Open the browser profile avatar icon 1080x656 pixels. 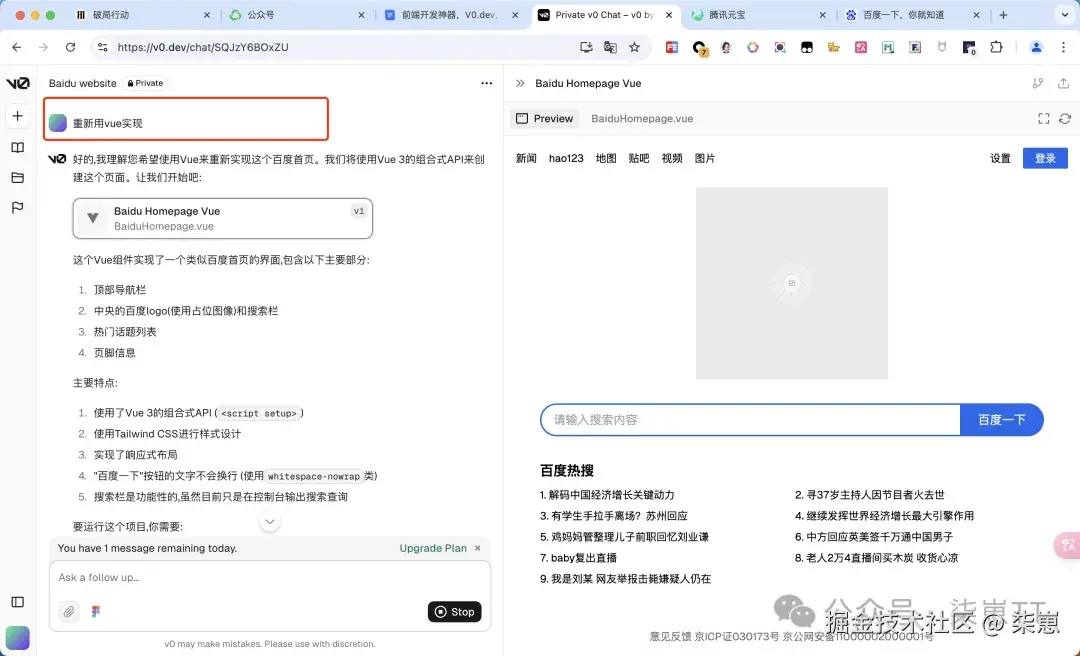1036,47
